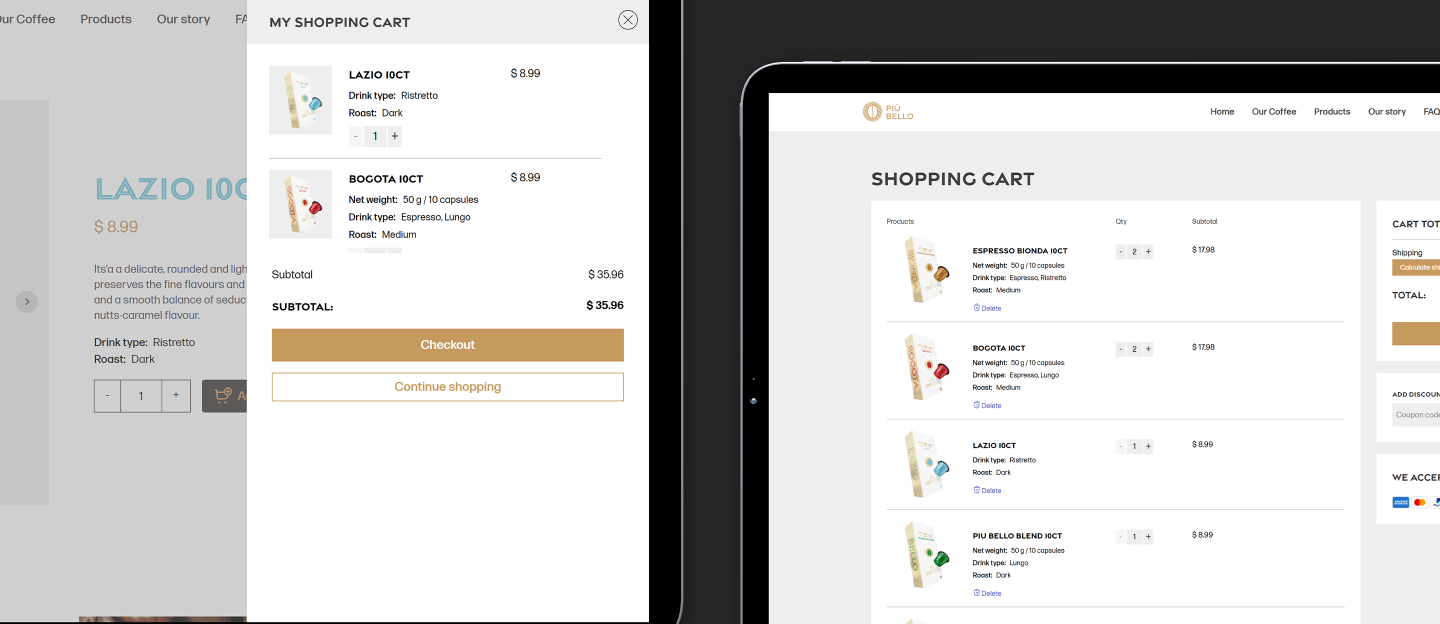The width and height of the screenshot is (1440, 624).
Task: Click the Coupon code field on tablet
Action: pyautogui.click(x=1417, y=415)
